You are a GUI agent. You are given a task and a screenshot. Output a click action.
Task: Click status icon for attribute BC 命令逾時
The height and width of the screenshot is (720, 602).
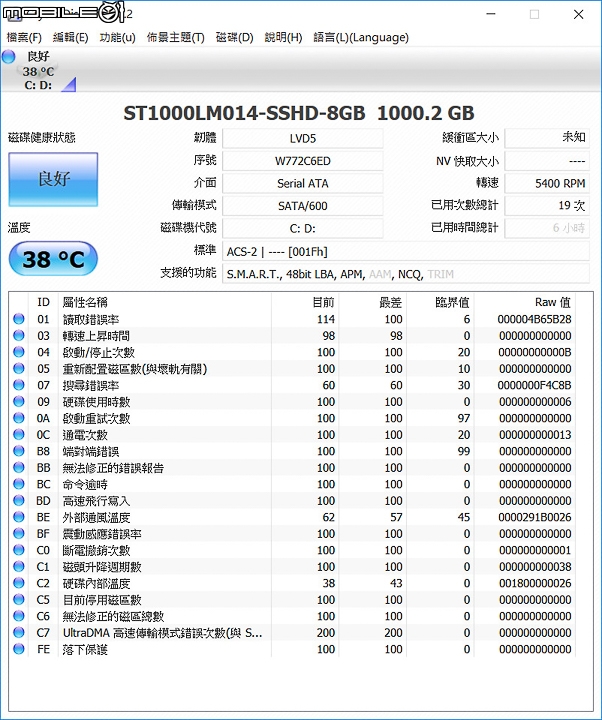pyautogui.click(x=19, y=484)
